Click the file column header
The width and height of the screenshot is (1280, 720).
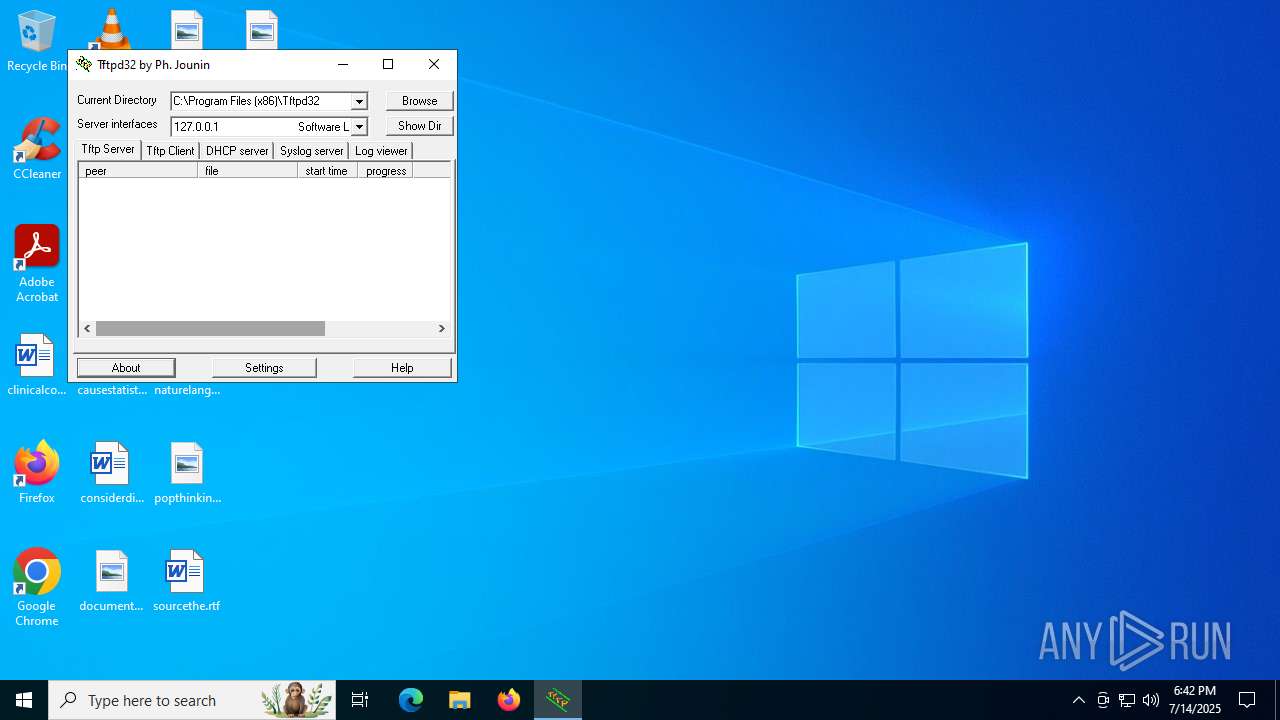point(247,171)
